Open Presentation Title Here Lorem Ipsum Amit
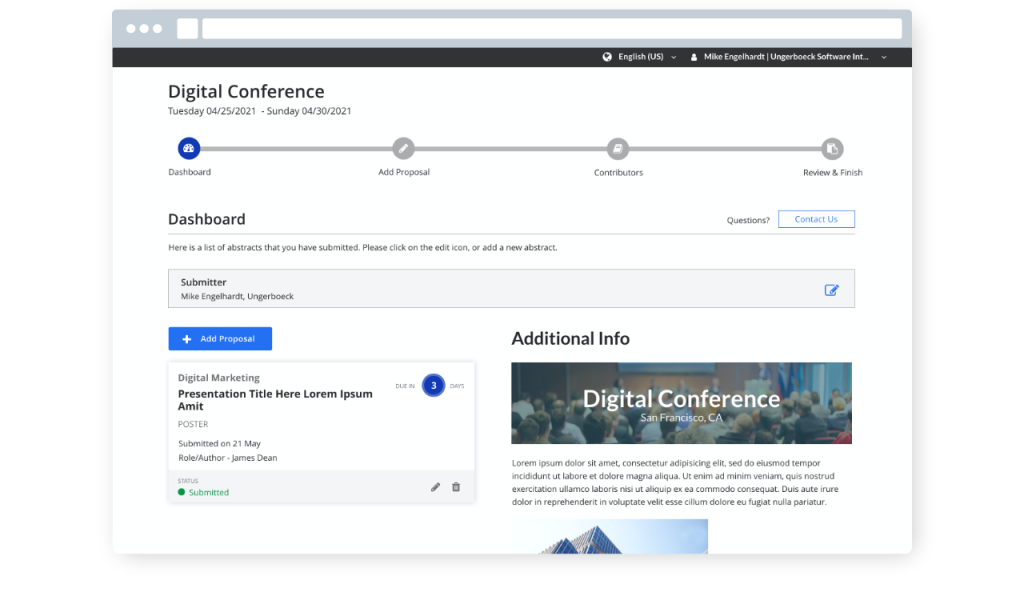This screenshot has width=1024, height=600. 275,400
